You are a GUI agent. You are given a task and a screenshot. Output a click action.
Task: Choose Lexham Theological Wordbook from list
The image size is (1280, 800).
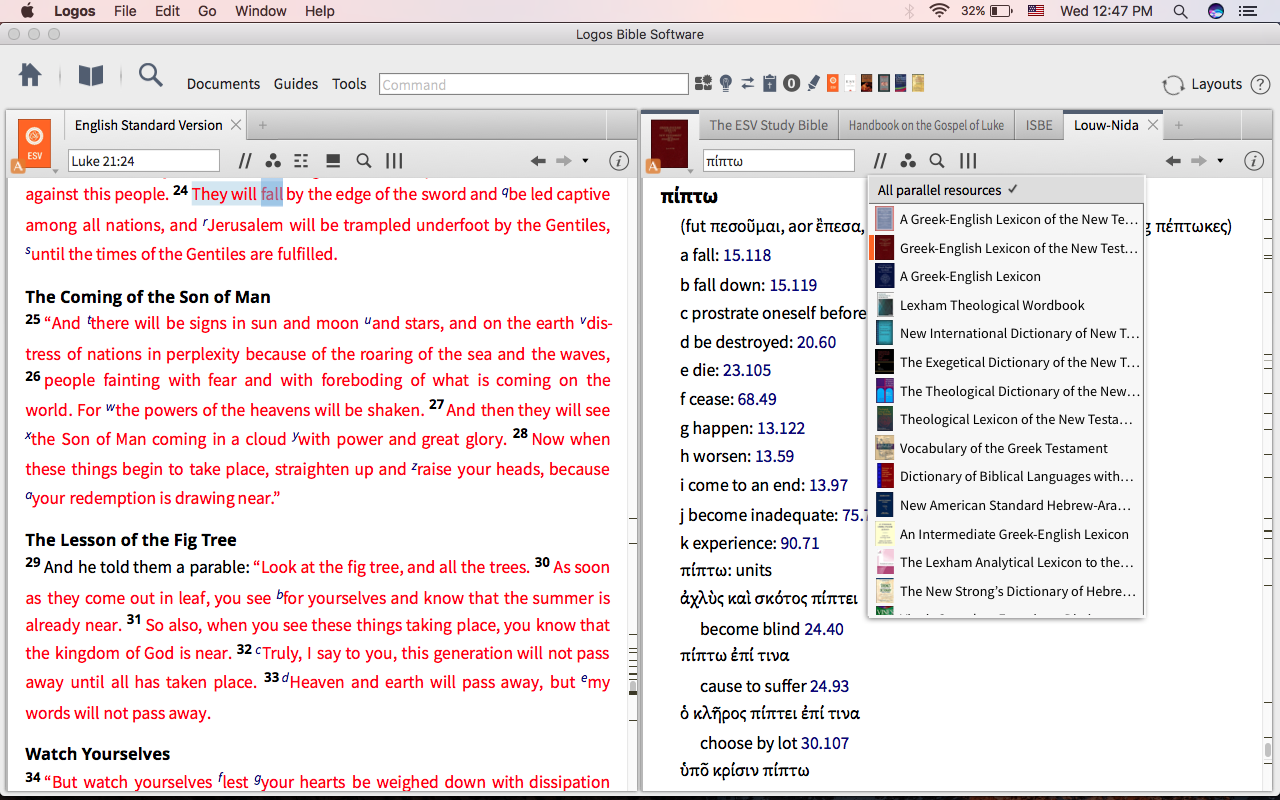(1006, 305)
